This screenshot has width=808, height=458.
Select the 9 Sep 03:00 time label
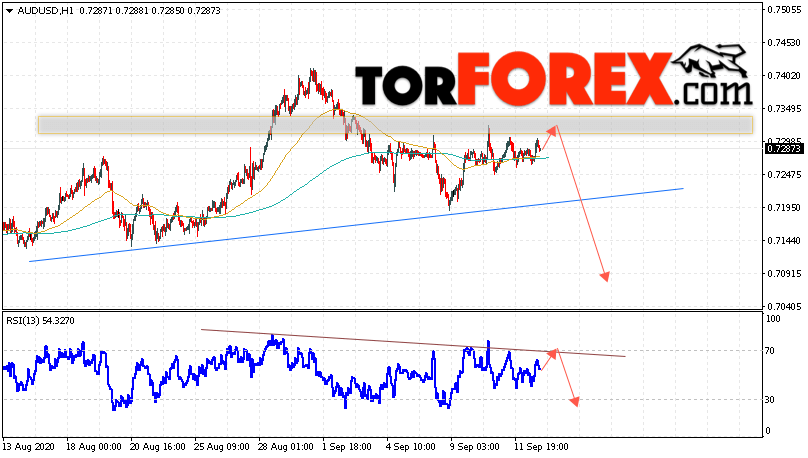[474, 447]
